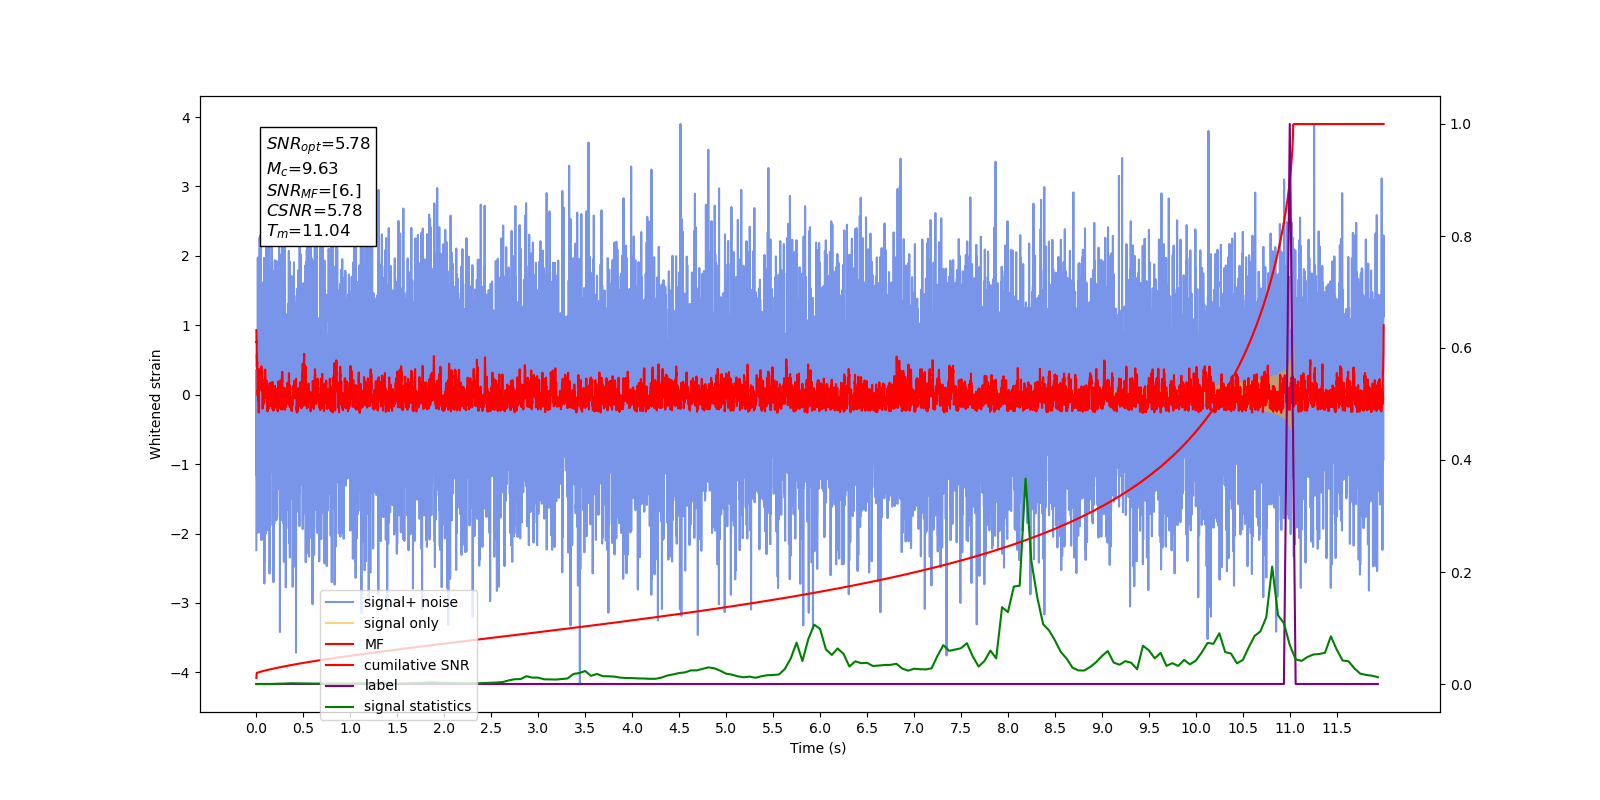Click the SNRopt=5.78 annotation text
This screenshot has height=800, width=1600.
coord(318,144)
